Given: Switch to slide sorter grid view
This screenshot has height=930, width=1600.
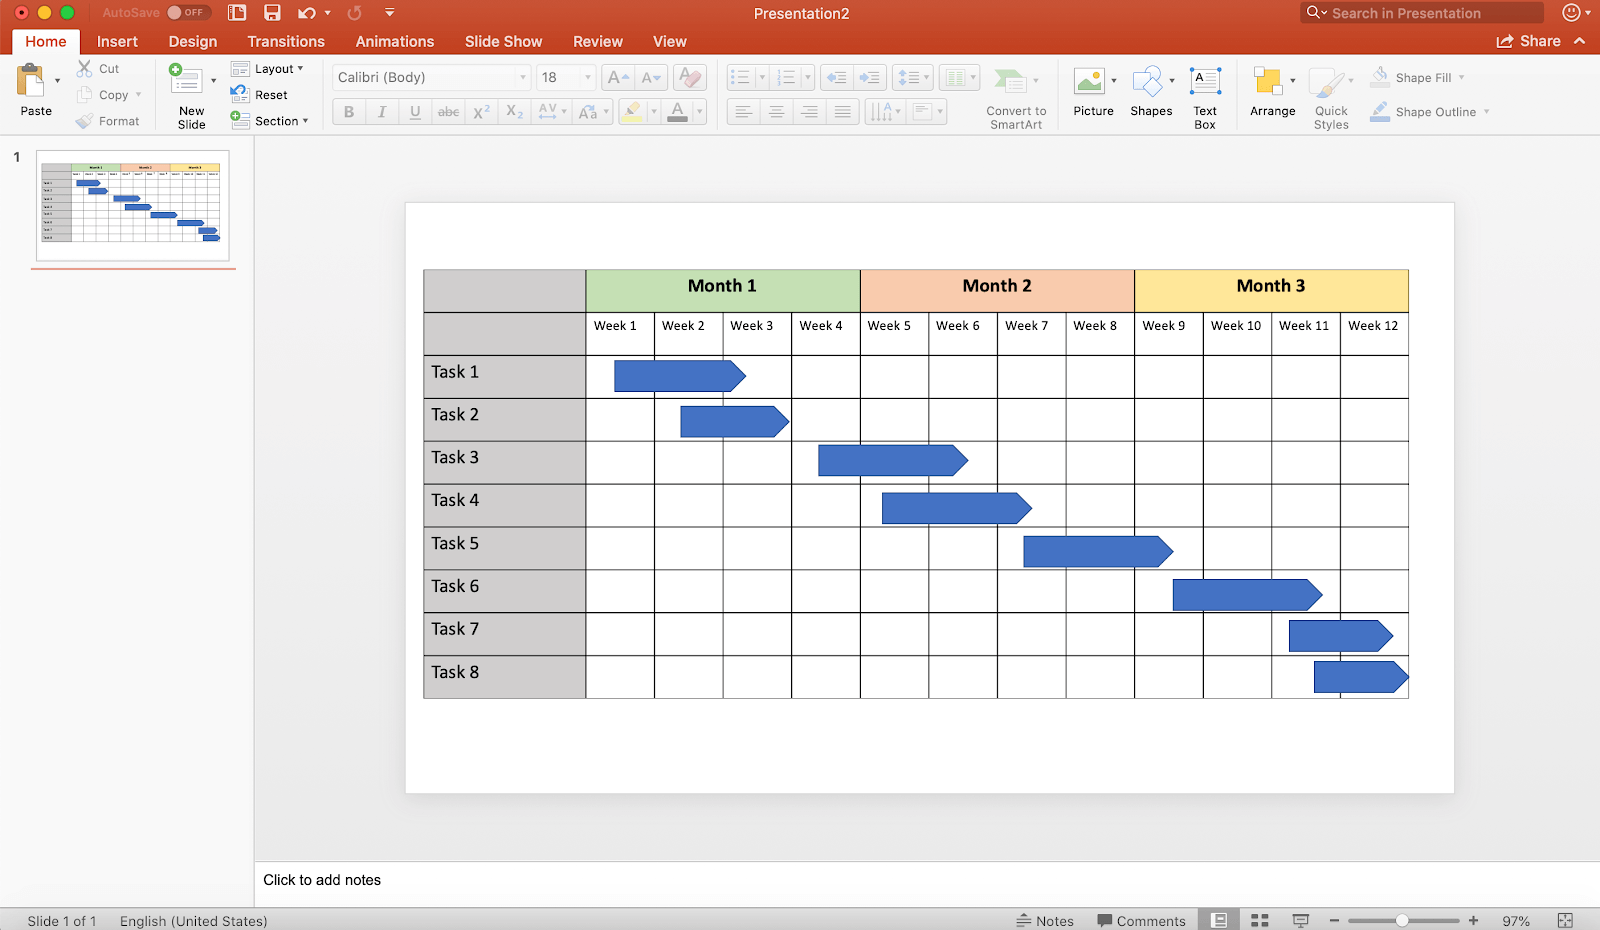Looking at the screenshot, I should coord(1260,920).
